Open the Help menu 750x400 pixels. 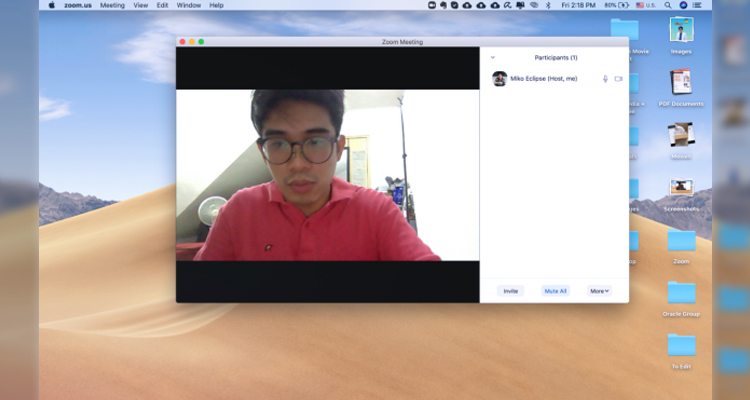click(216, 5)
